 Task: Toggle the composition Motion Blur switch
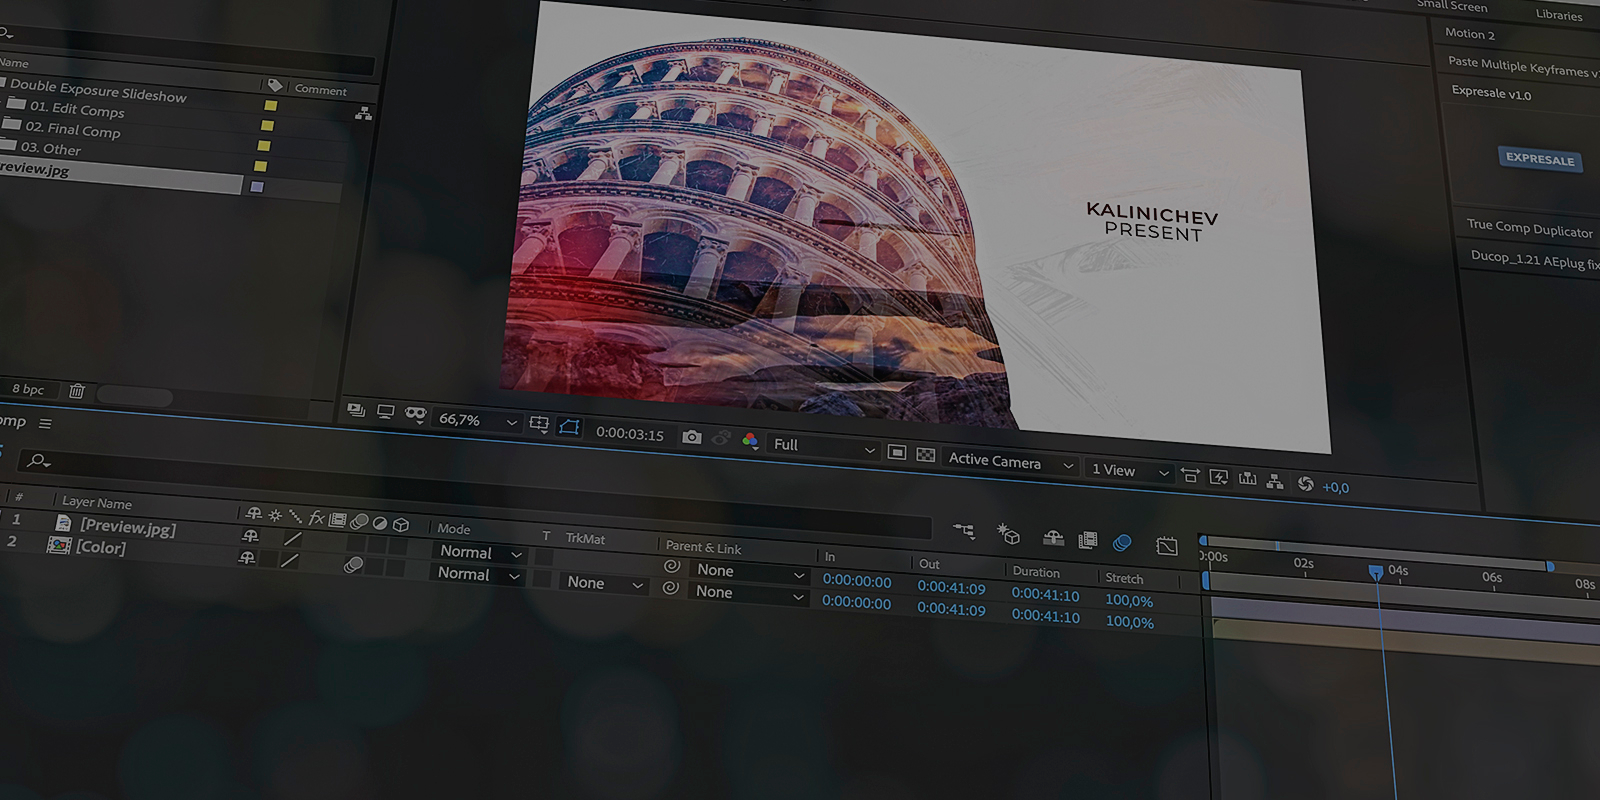click(x=1122, y=543)
